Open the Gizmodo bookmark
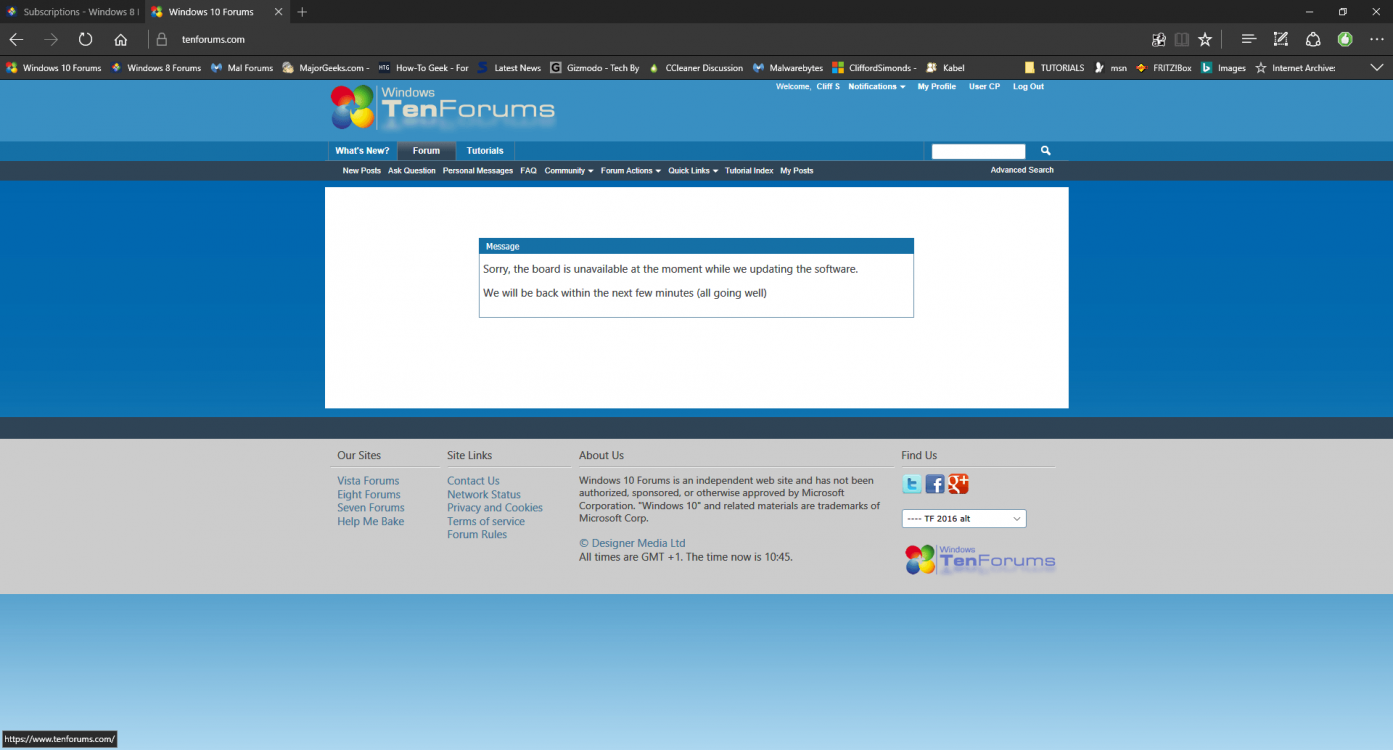Viewport: 1393px width, 750px height. pos(595,68)
